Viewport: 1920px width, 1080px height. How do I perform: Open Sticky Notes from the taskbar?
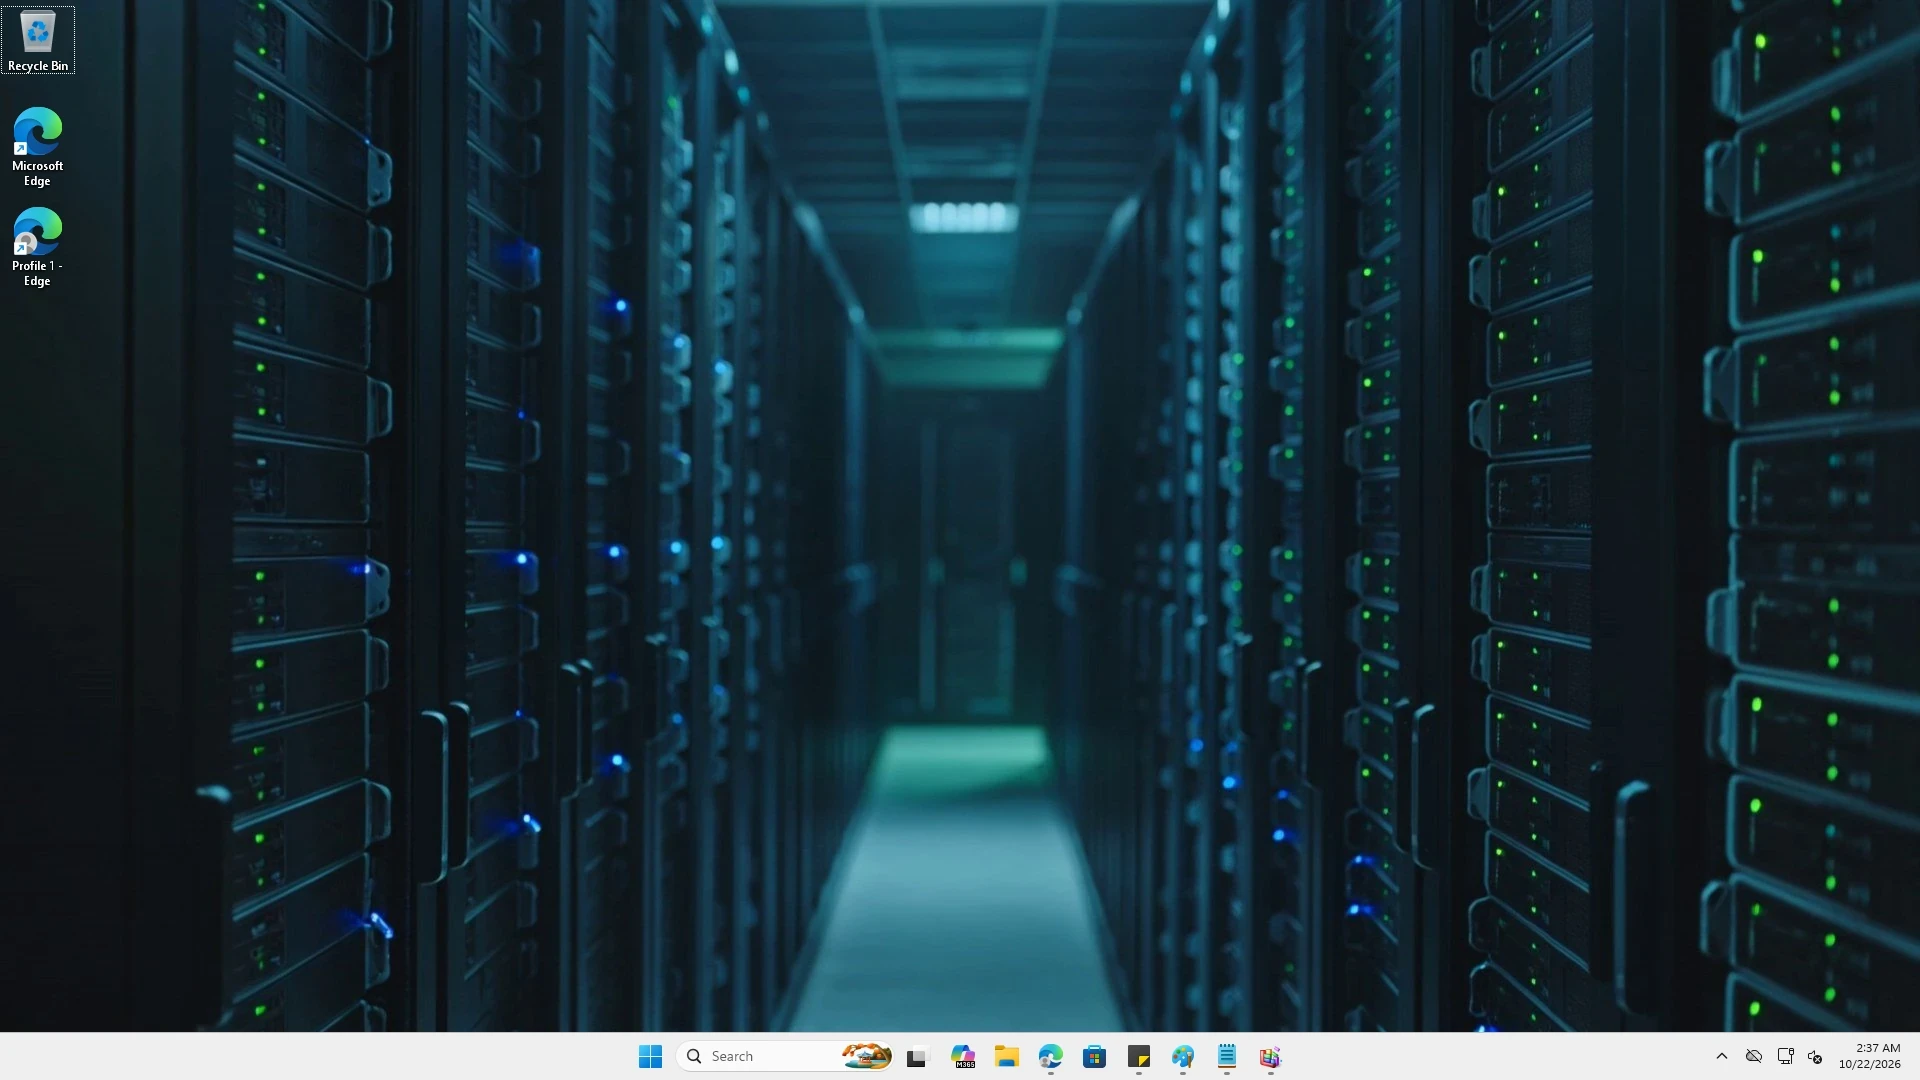click(x=1139, y=1057)
